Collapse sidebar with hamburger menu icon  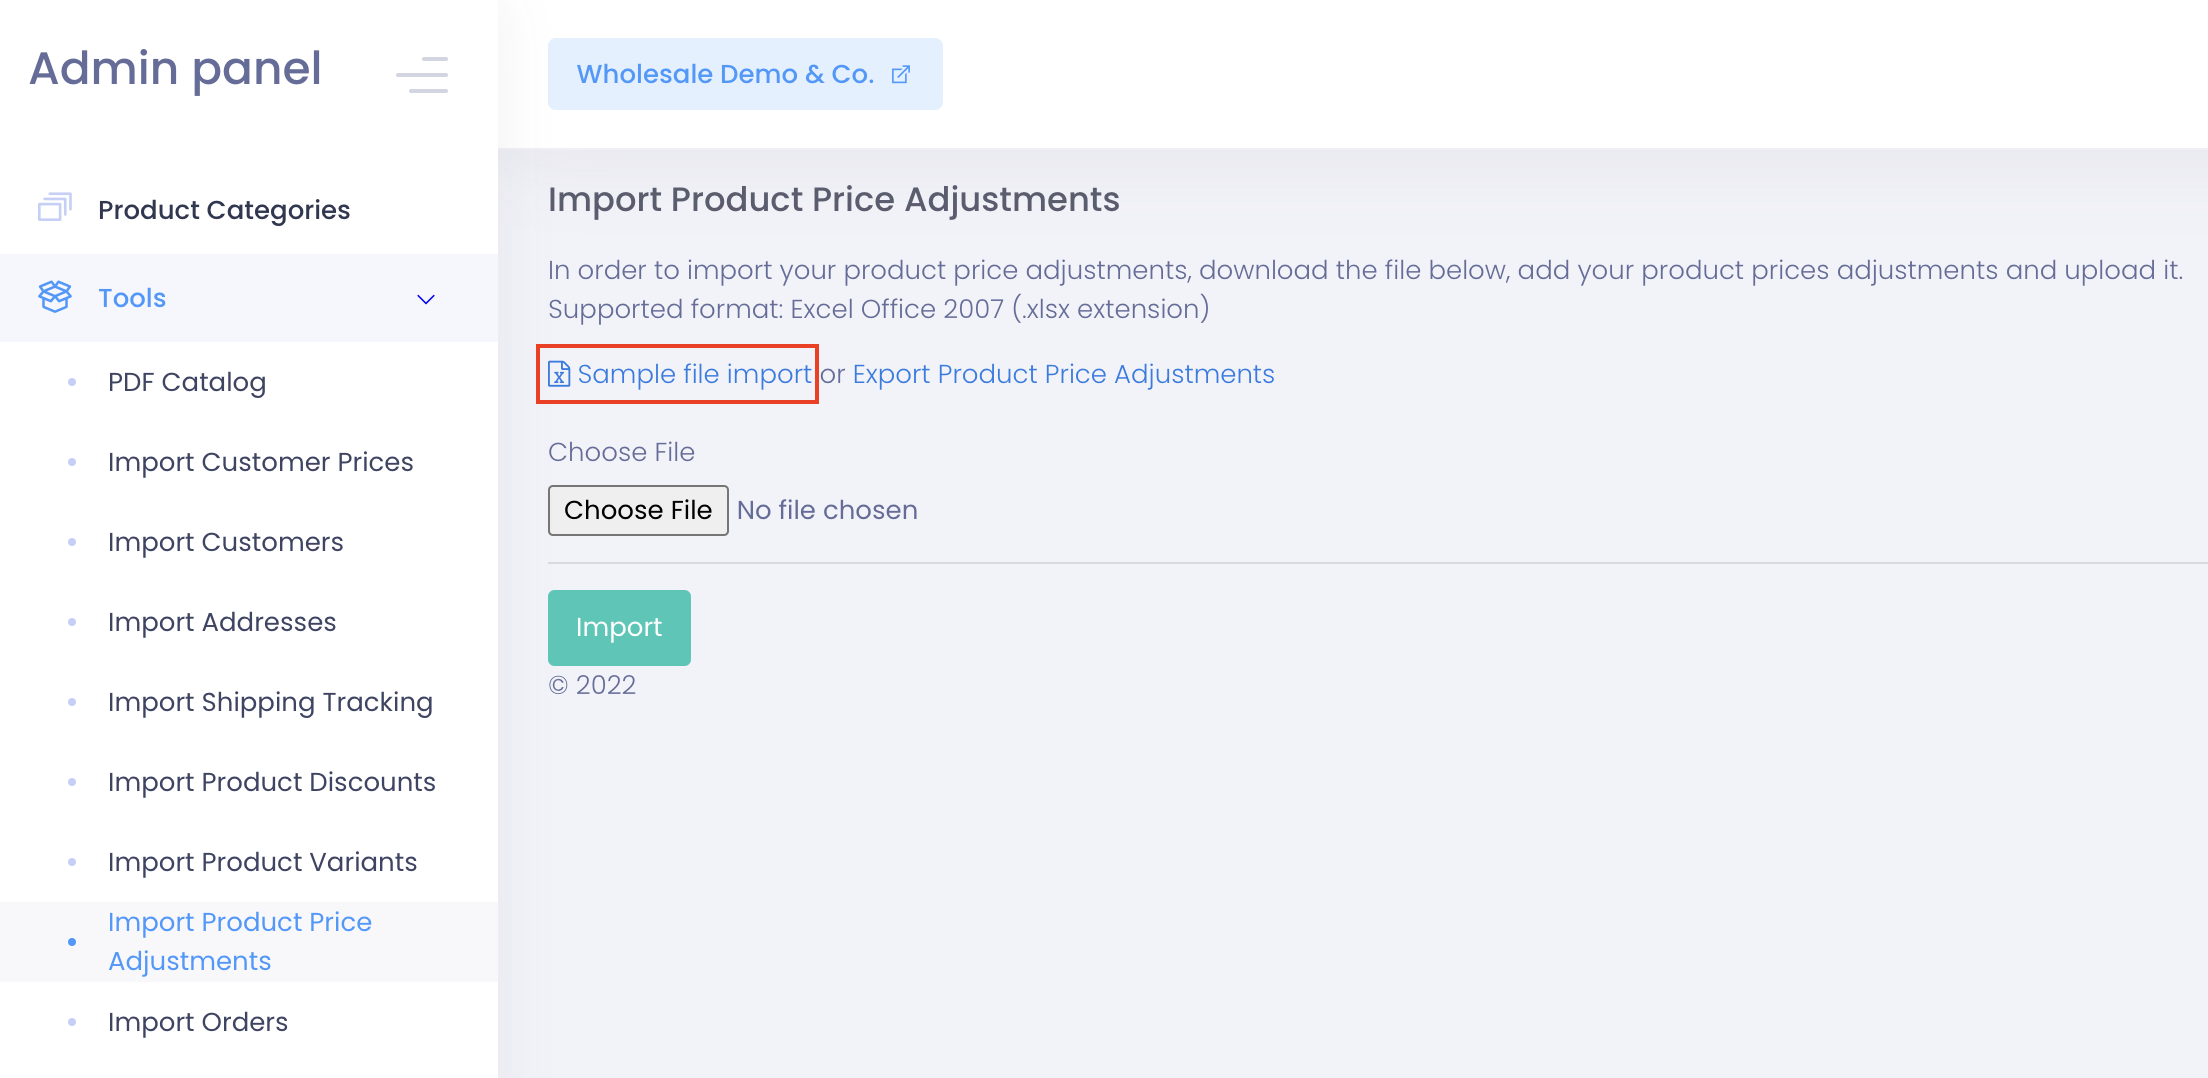pos(422,75)
